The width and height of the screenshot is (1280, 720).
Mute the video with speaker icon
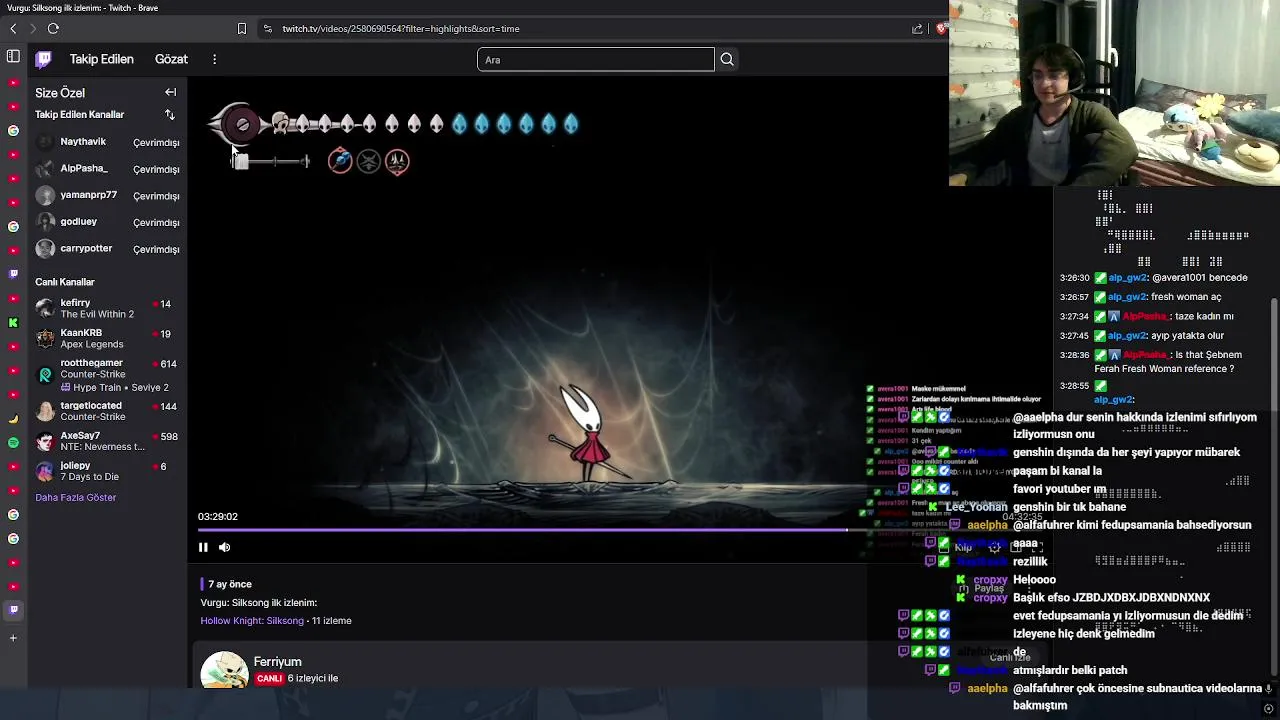click(225, 547)
